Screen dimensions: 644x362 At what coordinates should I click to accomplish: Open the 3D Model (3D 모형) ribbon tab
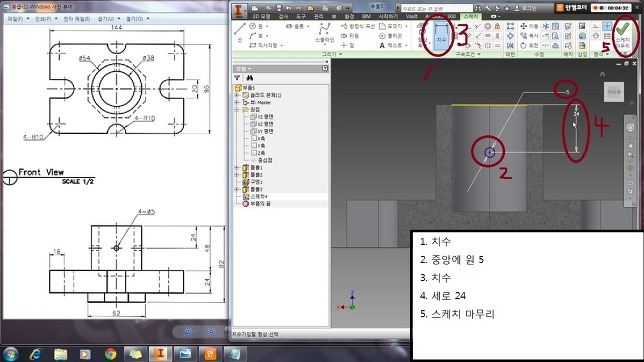tap(261, 16)
